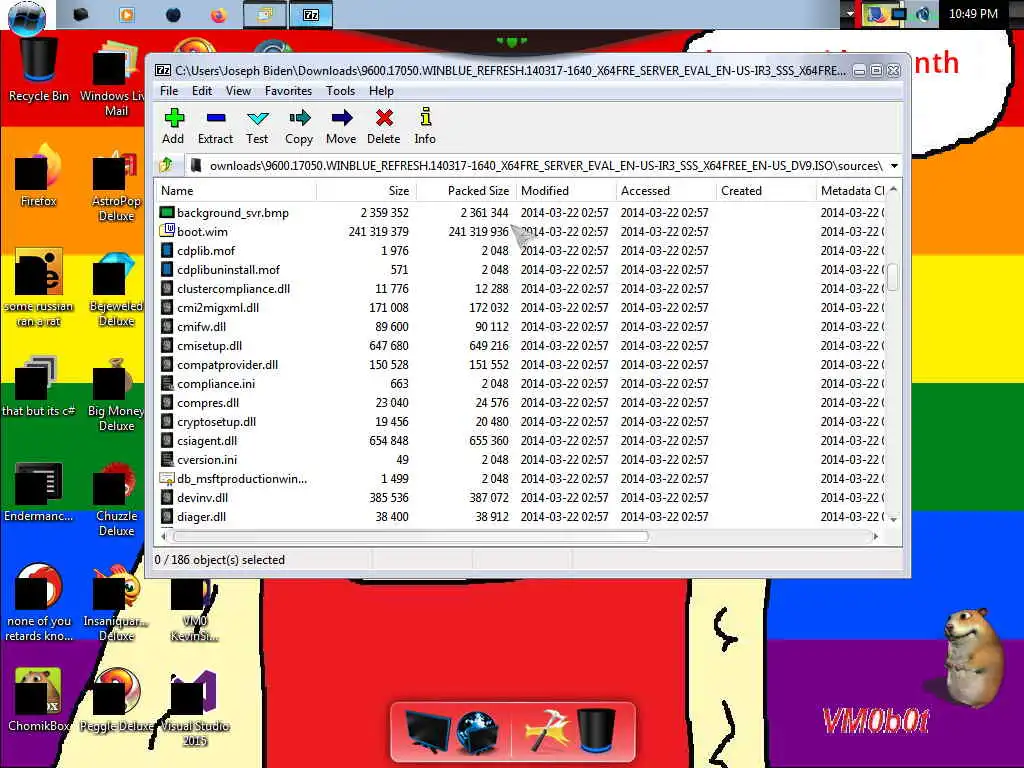Select cdplib.mof file
The height and width of the screenshot is (768, 1024).
(206, 251)
